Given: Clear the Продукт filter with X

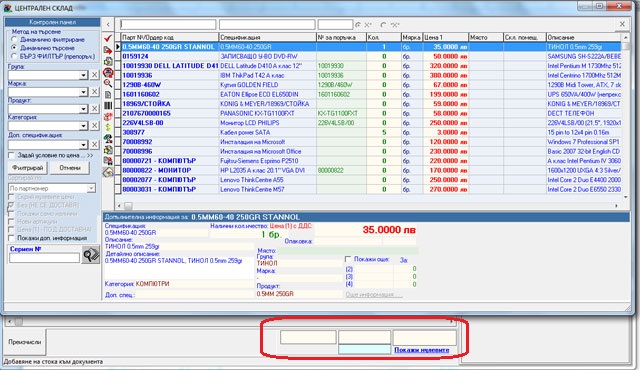Looking at the screenshot, I should (x=94, y=109).
